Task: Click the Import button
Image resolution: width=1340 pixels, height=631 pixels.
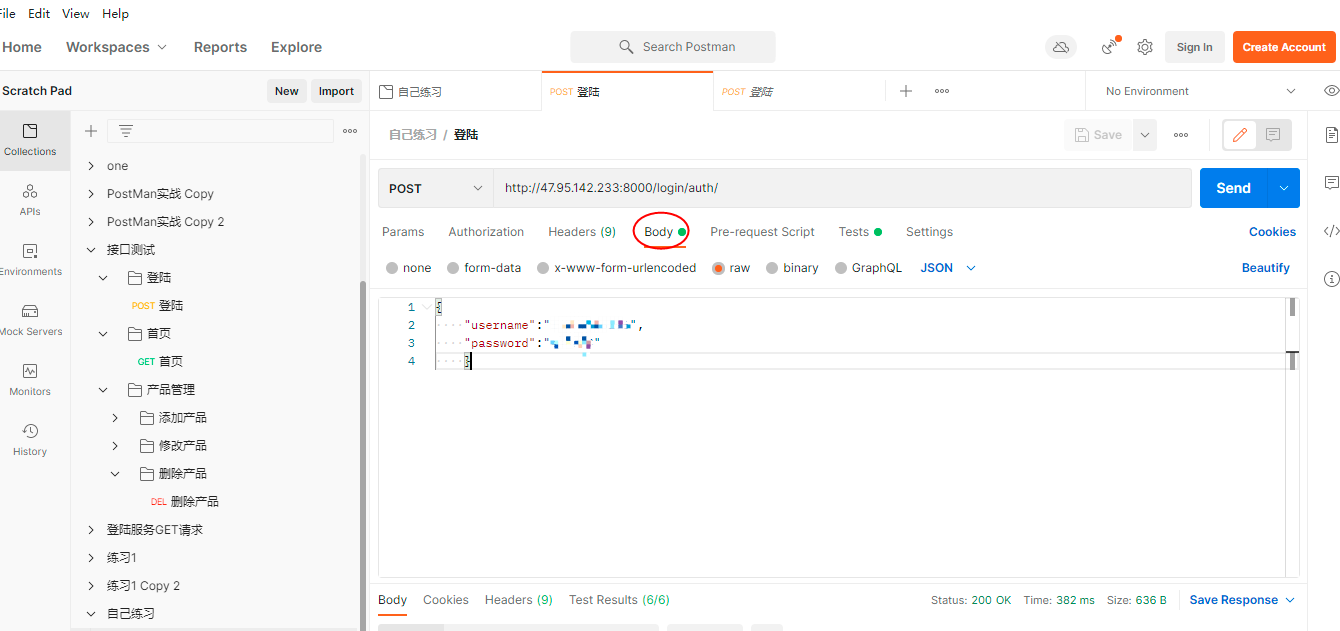Action: (x=336, y=91)
